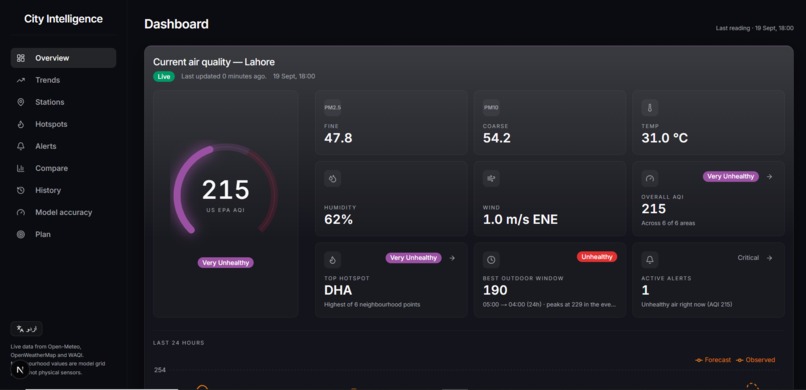This screenshot has height=390, width=806.
Task: Click the thermometer icon in Temp card
Action: tap(650, 108)
